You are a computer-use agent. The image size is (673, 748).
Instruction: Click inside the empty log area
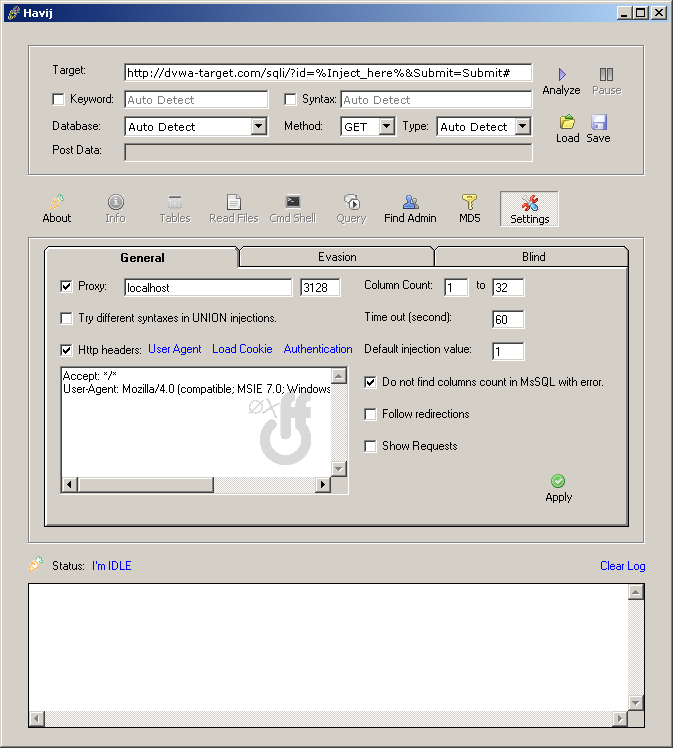pos(328,647)
